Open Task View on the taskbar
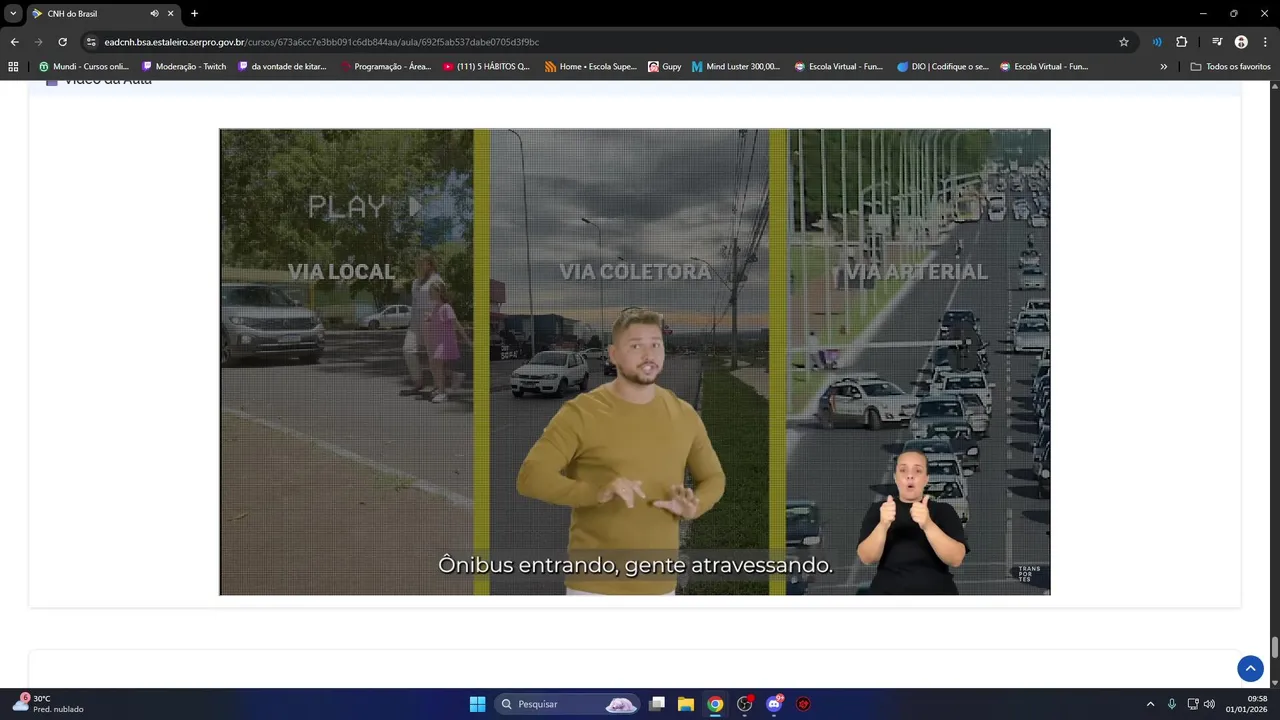 [x=657, y=704]
